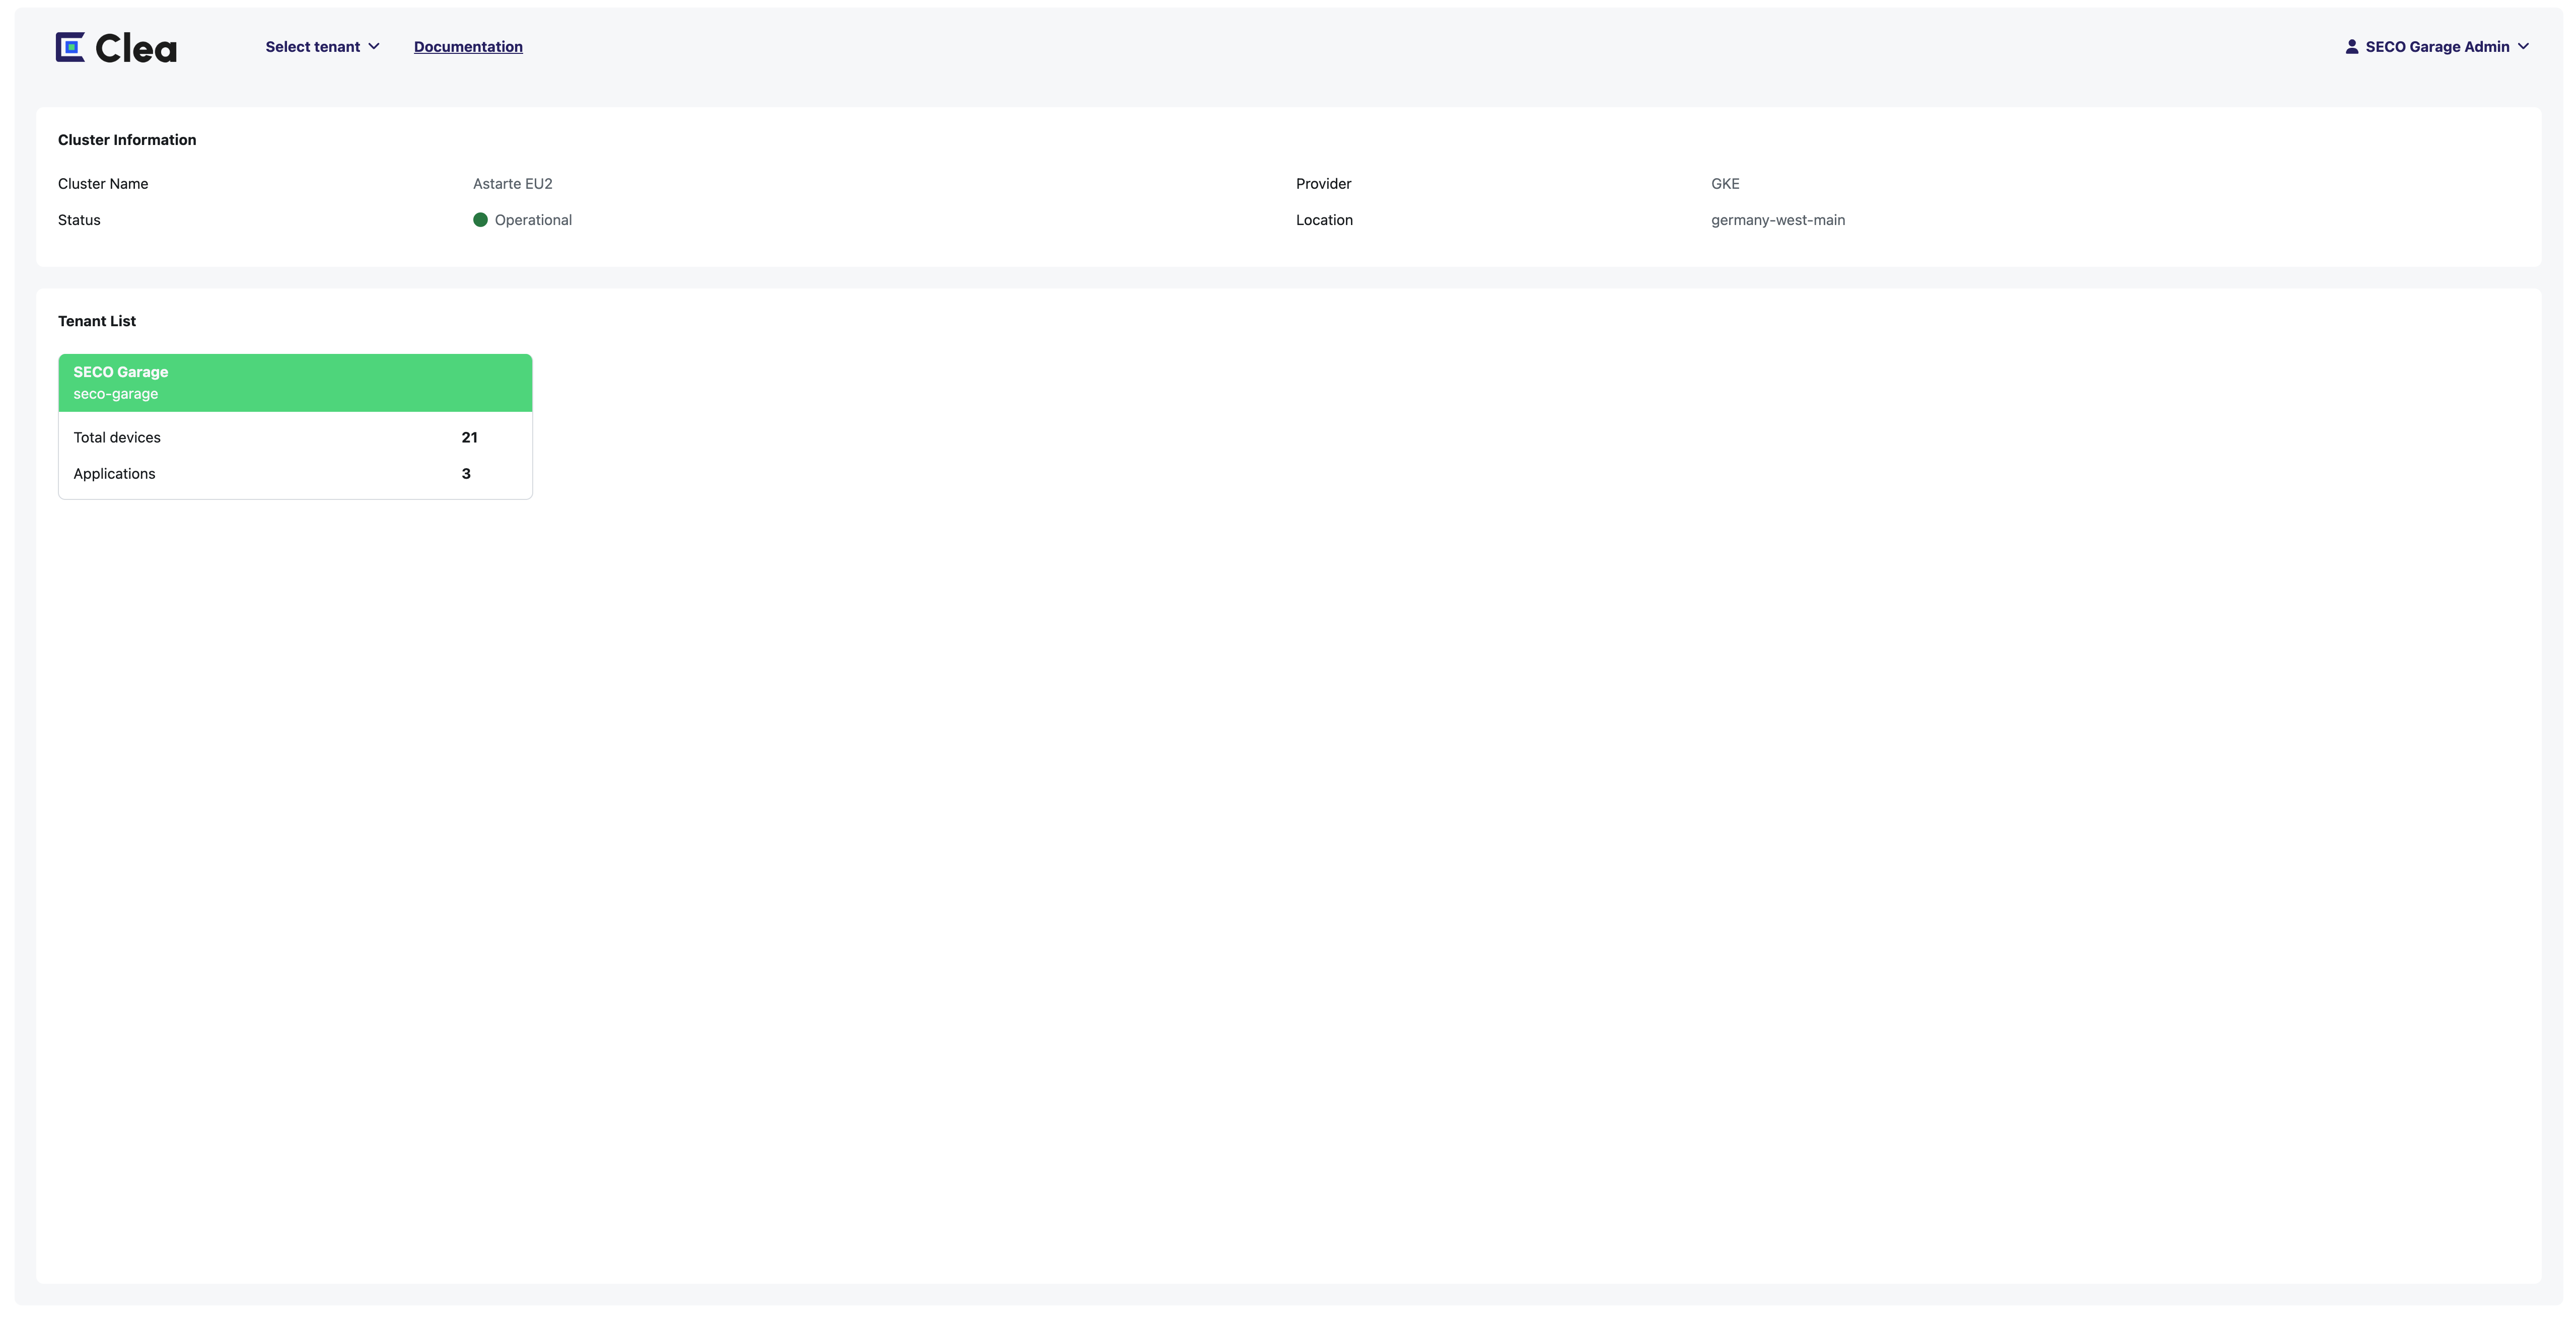The width and height of the screenshot is (2576, 1320).
Task: Click the Total devices count 21
Action: pos(469,437)
